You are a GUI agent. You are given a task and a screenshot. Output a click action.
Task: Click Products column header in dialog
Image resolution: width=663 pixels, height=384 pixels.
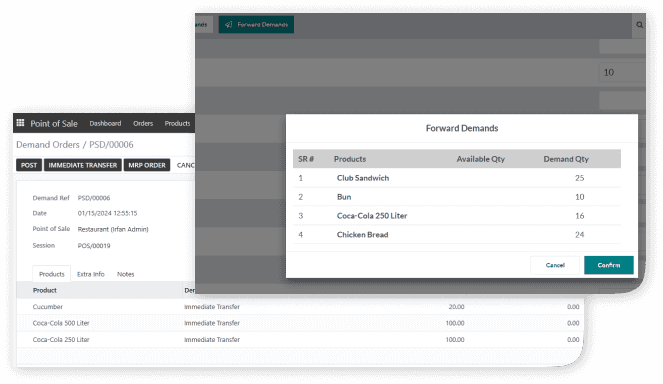pos(350,159)
